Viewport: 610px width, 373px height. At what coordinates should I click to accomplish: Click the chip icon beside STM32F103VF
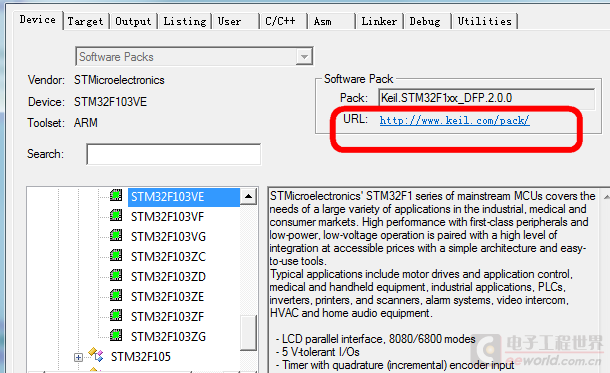[x=116, y=215]
